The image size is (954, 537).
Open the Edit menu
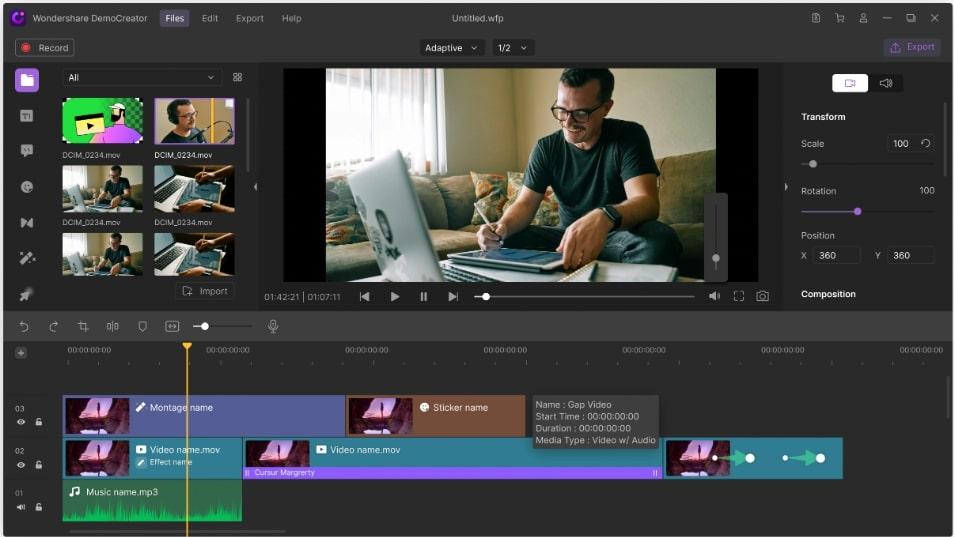(210, 18)
